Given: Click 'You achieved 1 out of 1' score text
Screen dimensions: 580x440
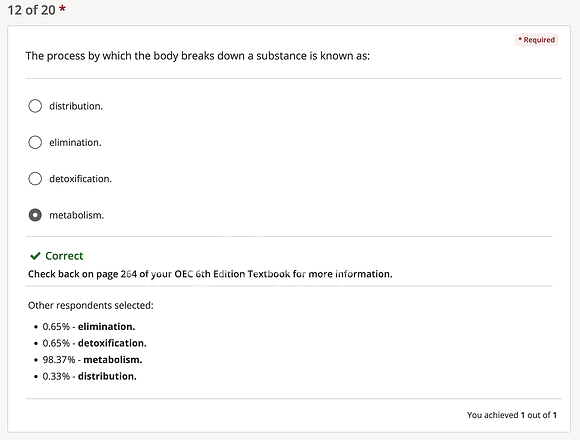Looking at the screenshot, I should tap(512, 415).
